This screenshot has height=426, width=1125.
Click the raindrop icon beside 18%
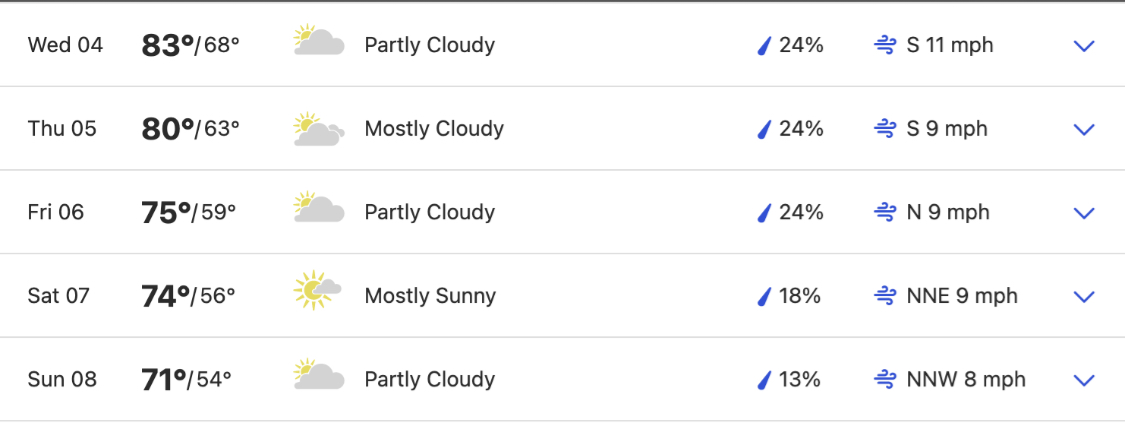tap(765, 296)
